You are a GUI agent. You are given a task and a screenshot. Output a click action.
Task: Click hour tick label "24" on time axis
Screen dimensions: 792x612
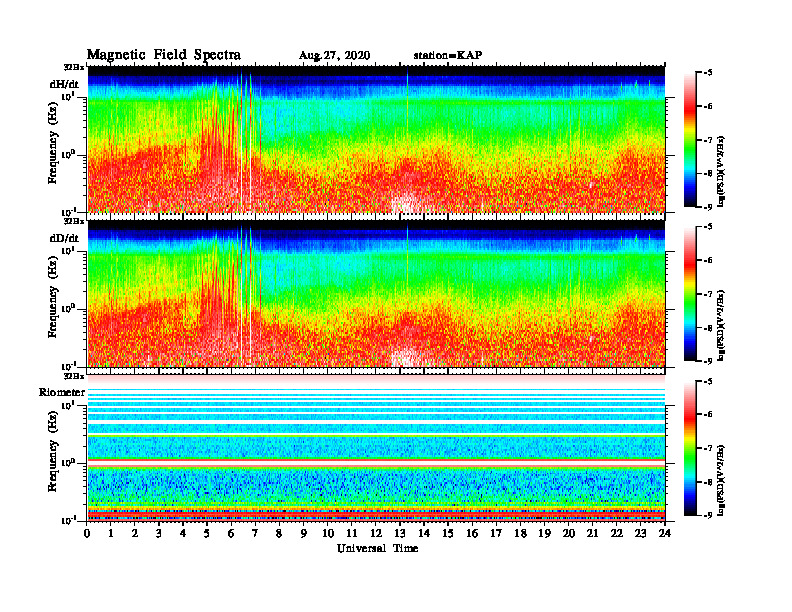point(665,533)
